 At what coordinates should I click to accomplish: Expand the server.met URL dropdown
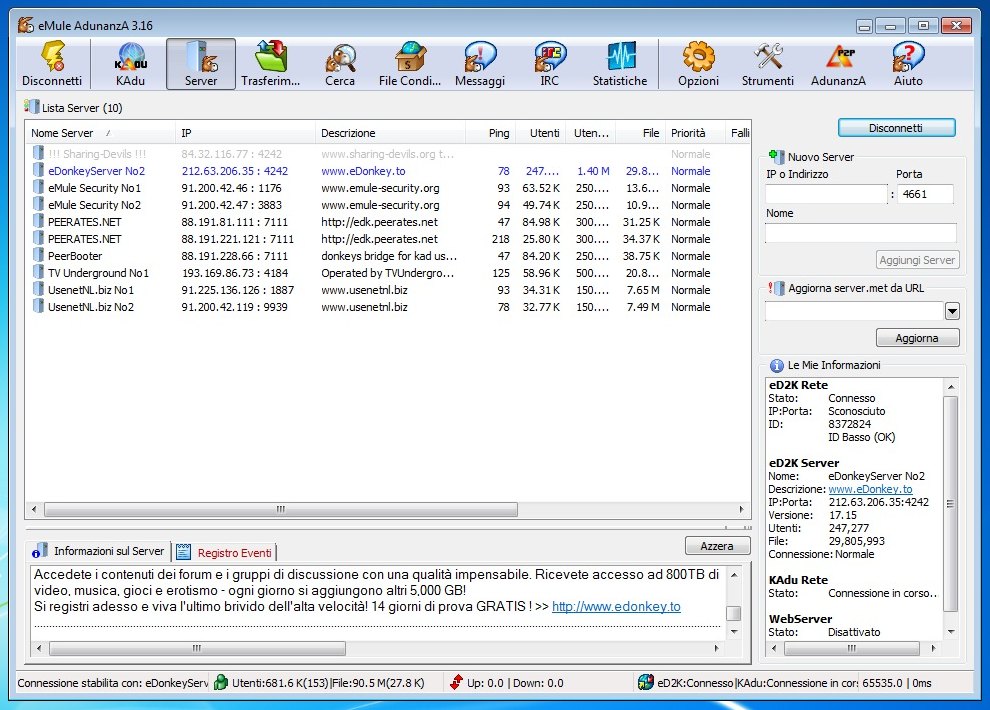coord(951,312)
